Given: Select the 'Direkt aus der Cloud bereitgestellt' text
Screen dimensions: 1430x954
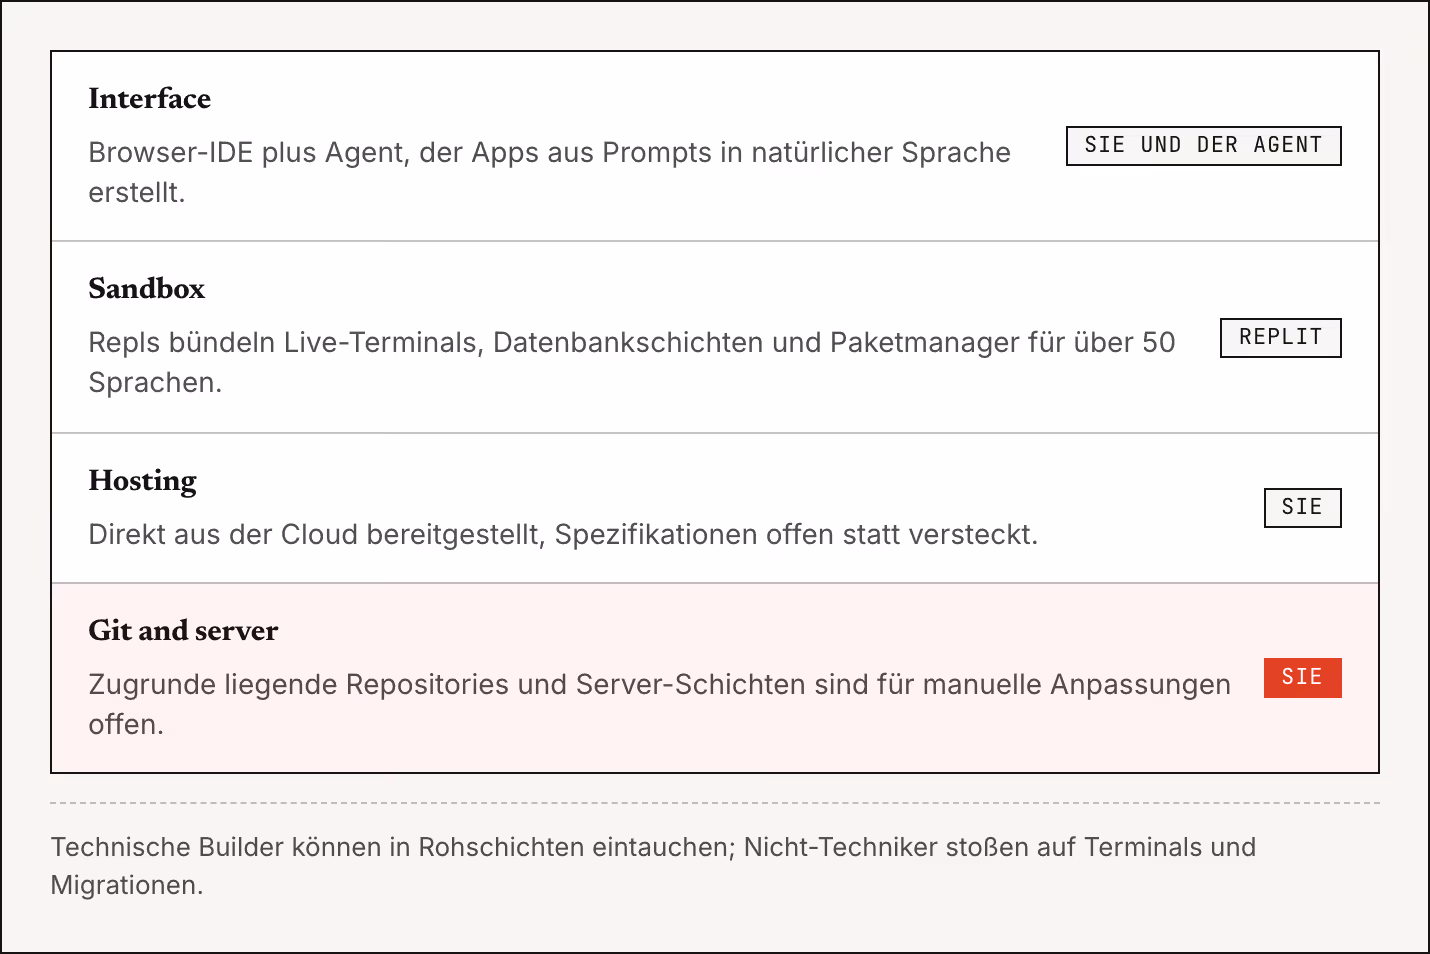Looking at the screenshot, I should coord(563,534).
